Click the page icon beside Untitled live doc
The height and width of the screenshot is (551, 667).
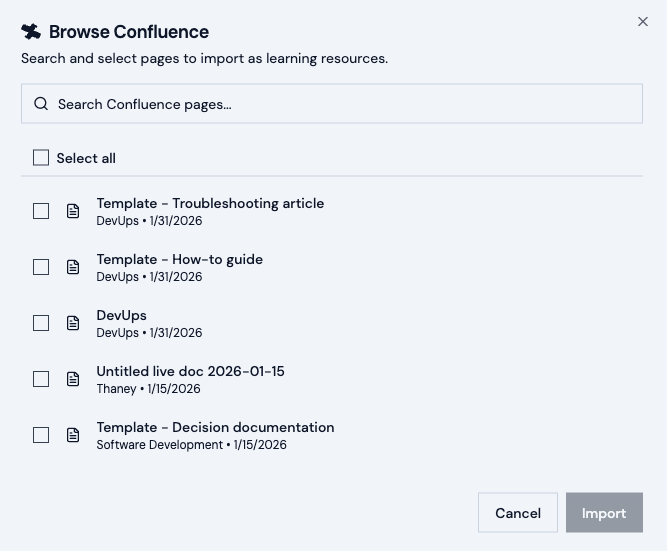73,379
